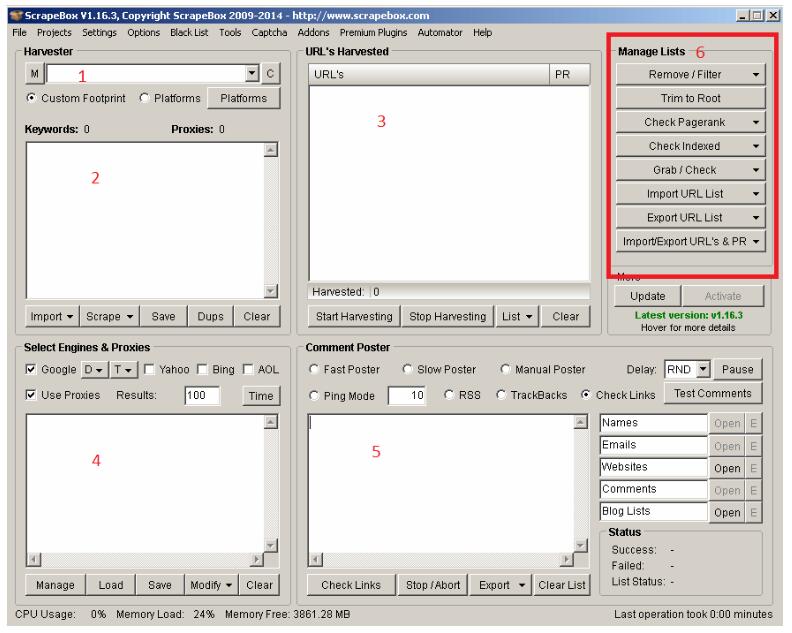Open the Google T dropdown
Viewport: 792px width, 633px height.
(123, 370)
